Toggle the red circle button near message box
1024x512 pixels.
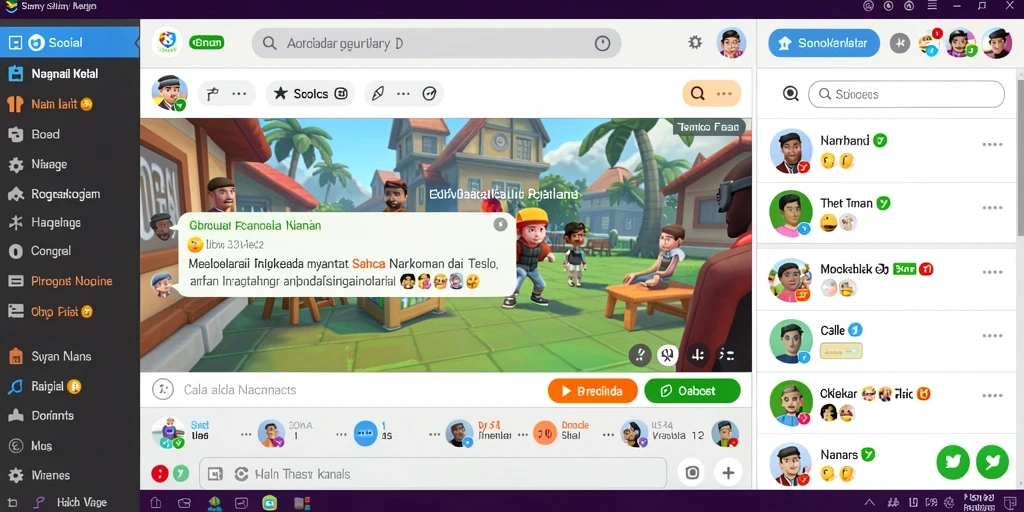tap(159, 473)
